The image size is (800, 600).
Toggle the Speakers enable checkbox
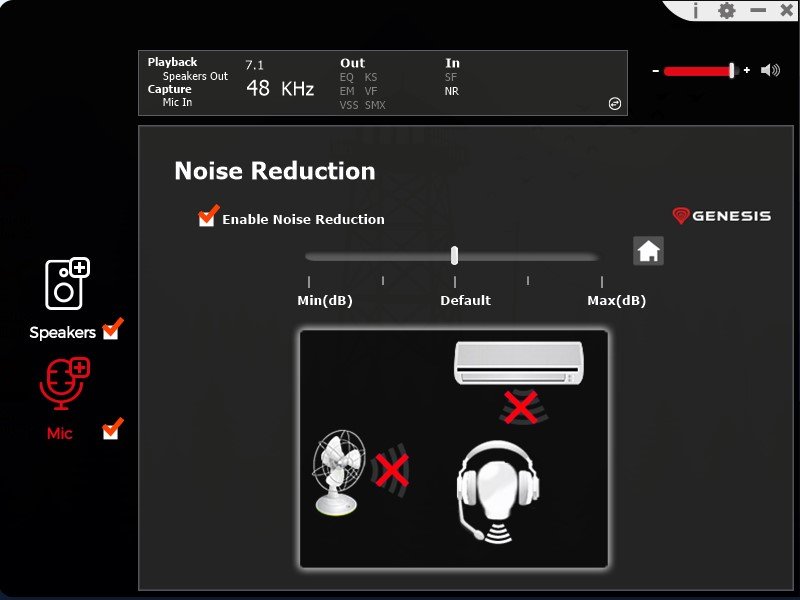(x=112, y=329)
